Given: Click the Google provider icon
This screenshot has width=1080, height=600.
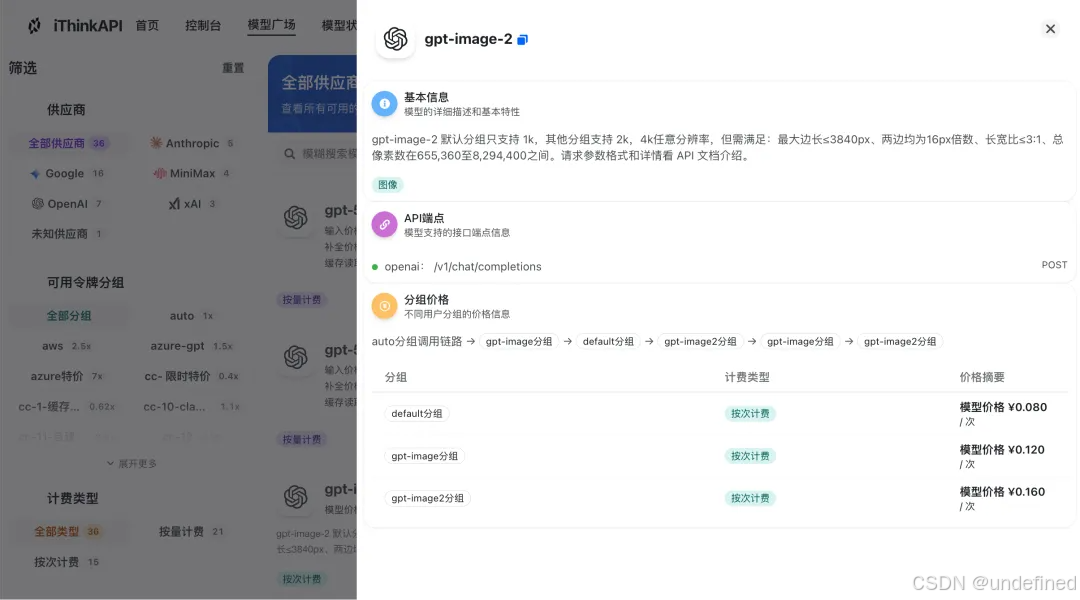Looking at the screenshot, I should (35, 174).
